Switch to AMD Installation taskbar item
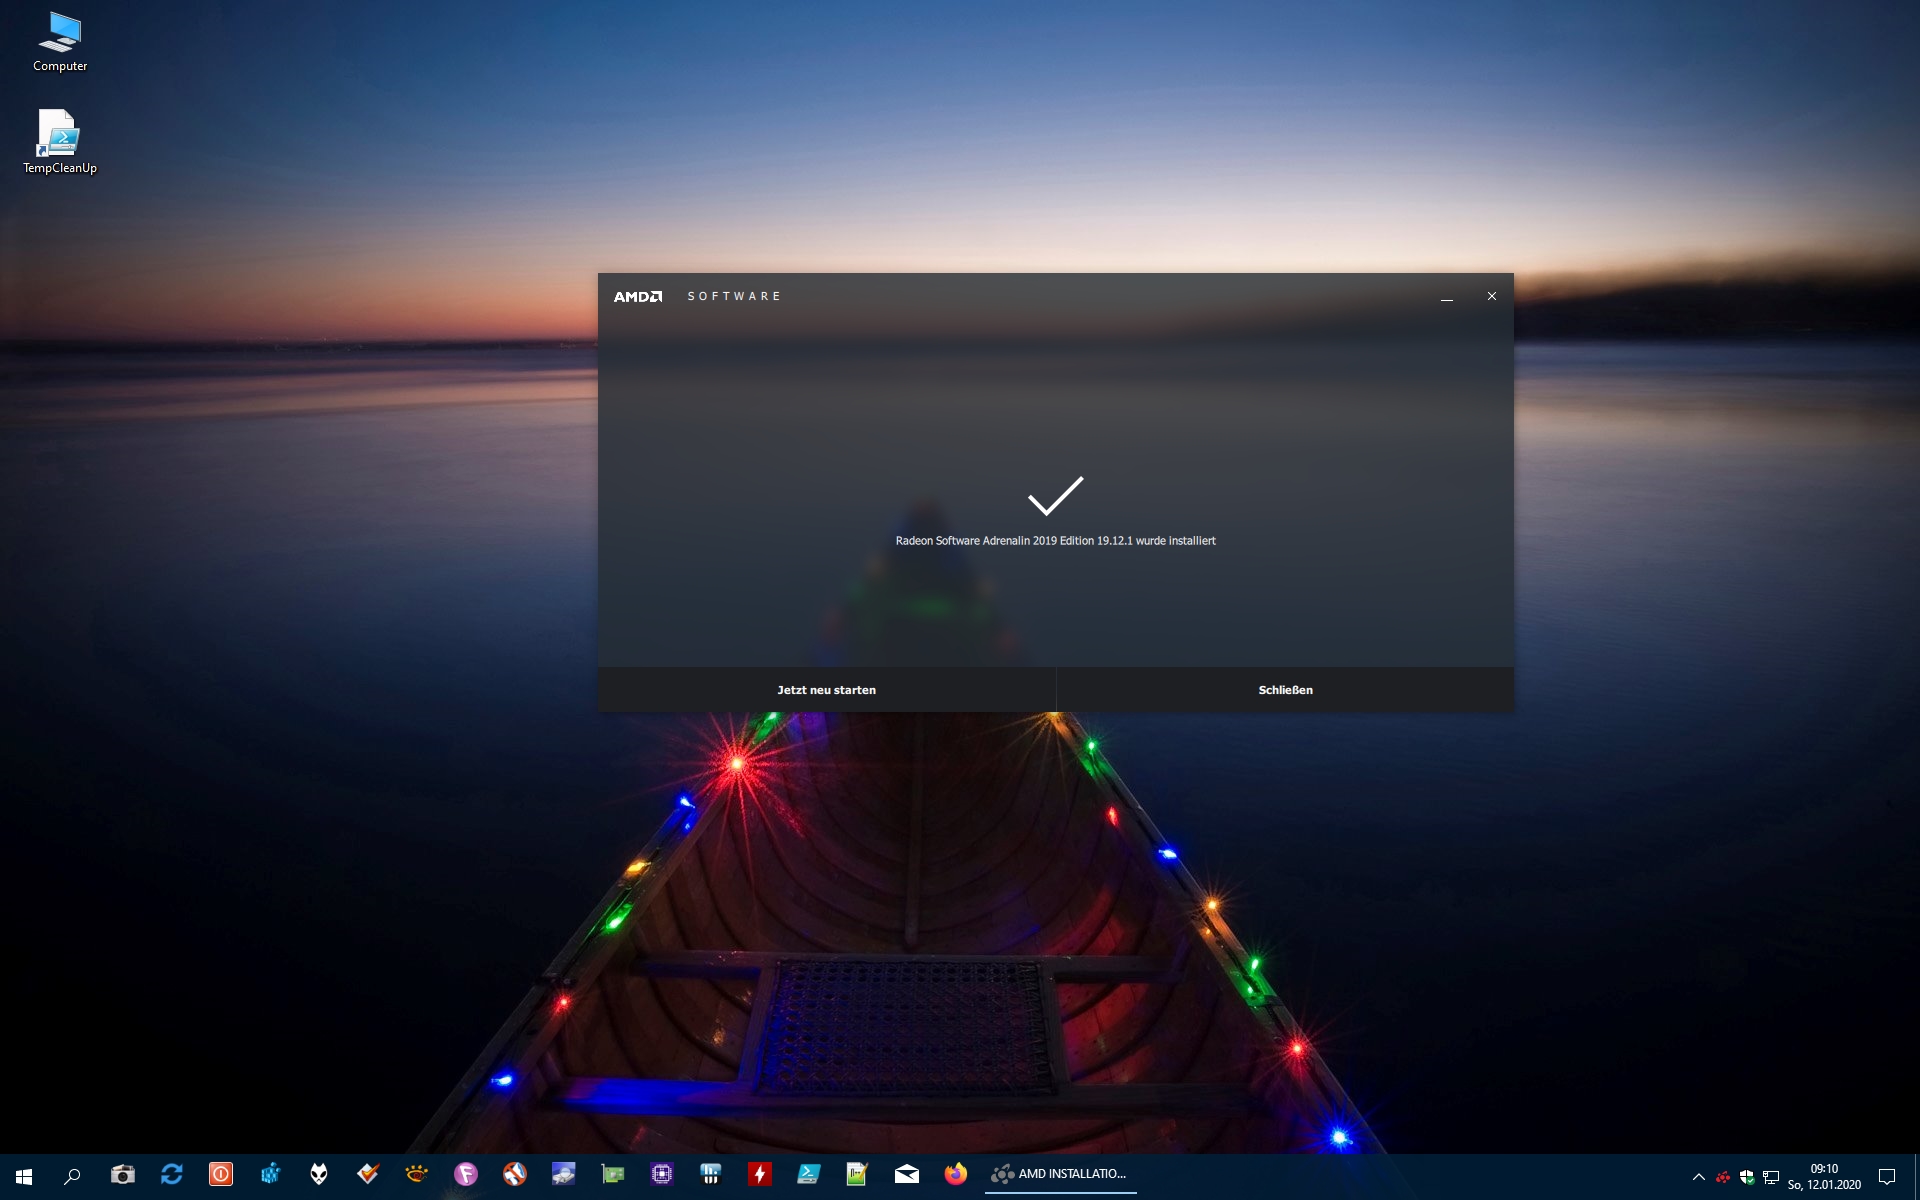 [x=1060, y=1174]
